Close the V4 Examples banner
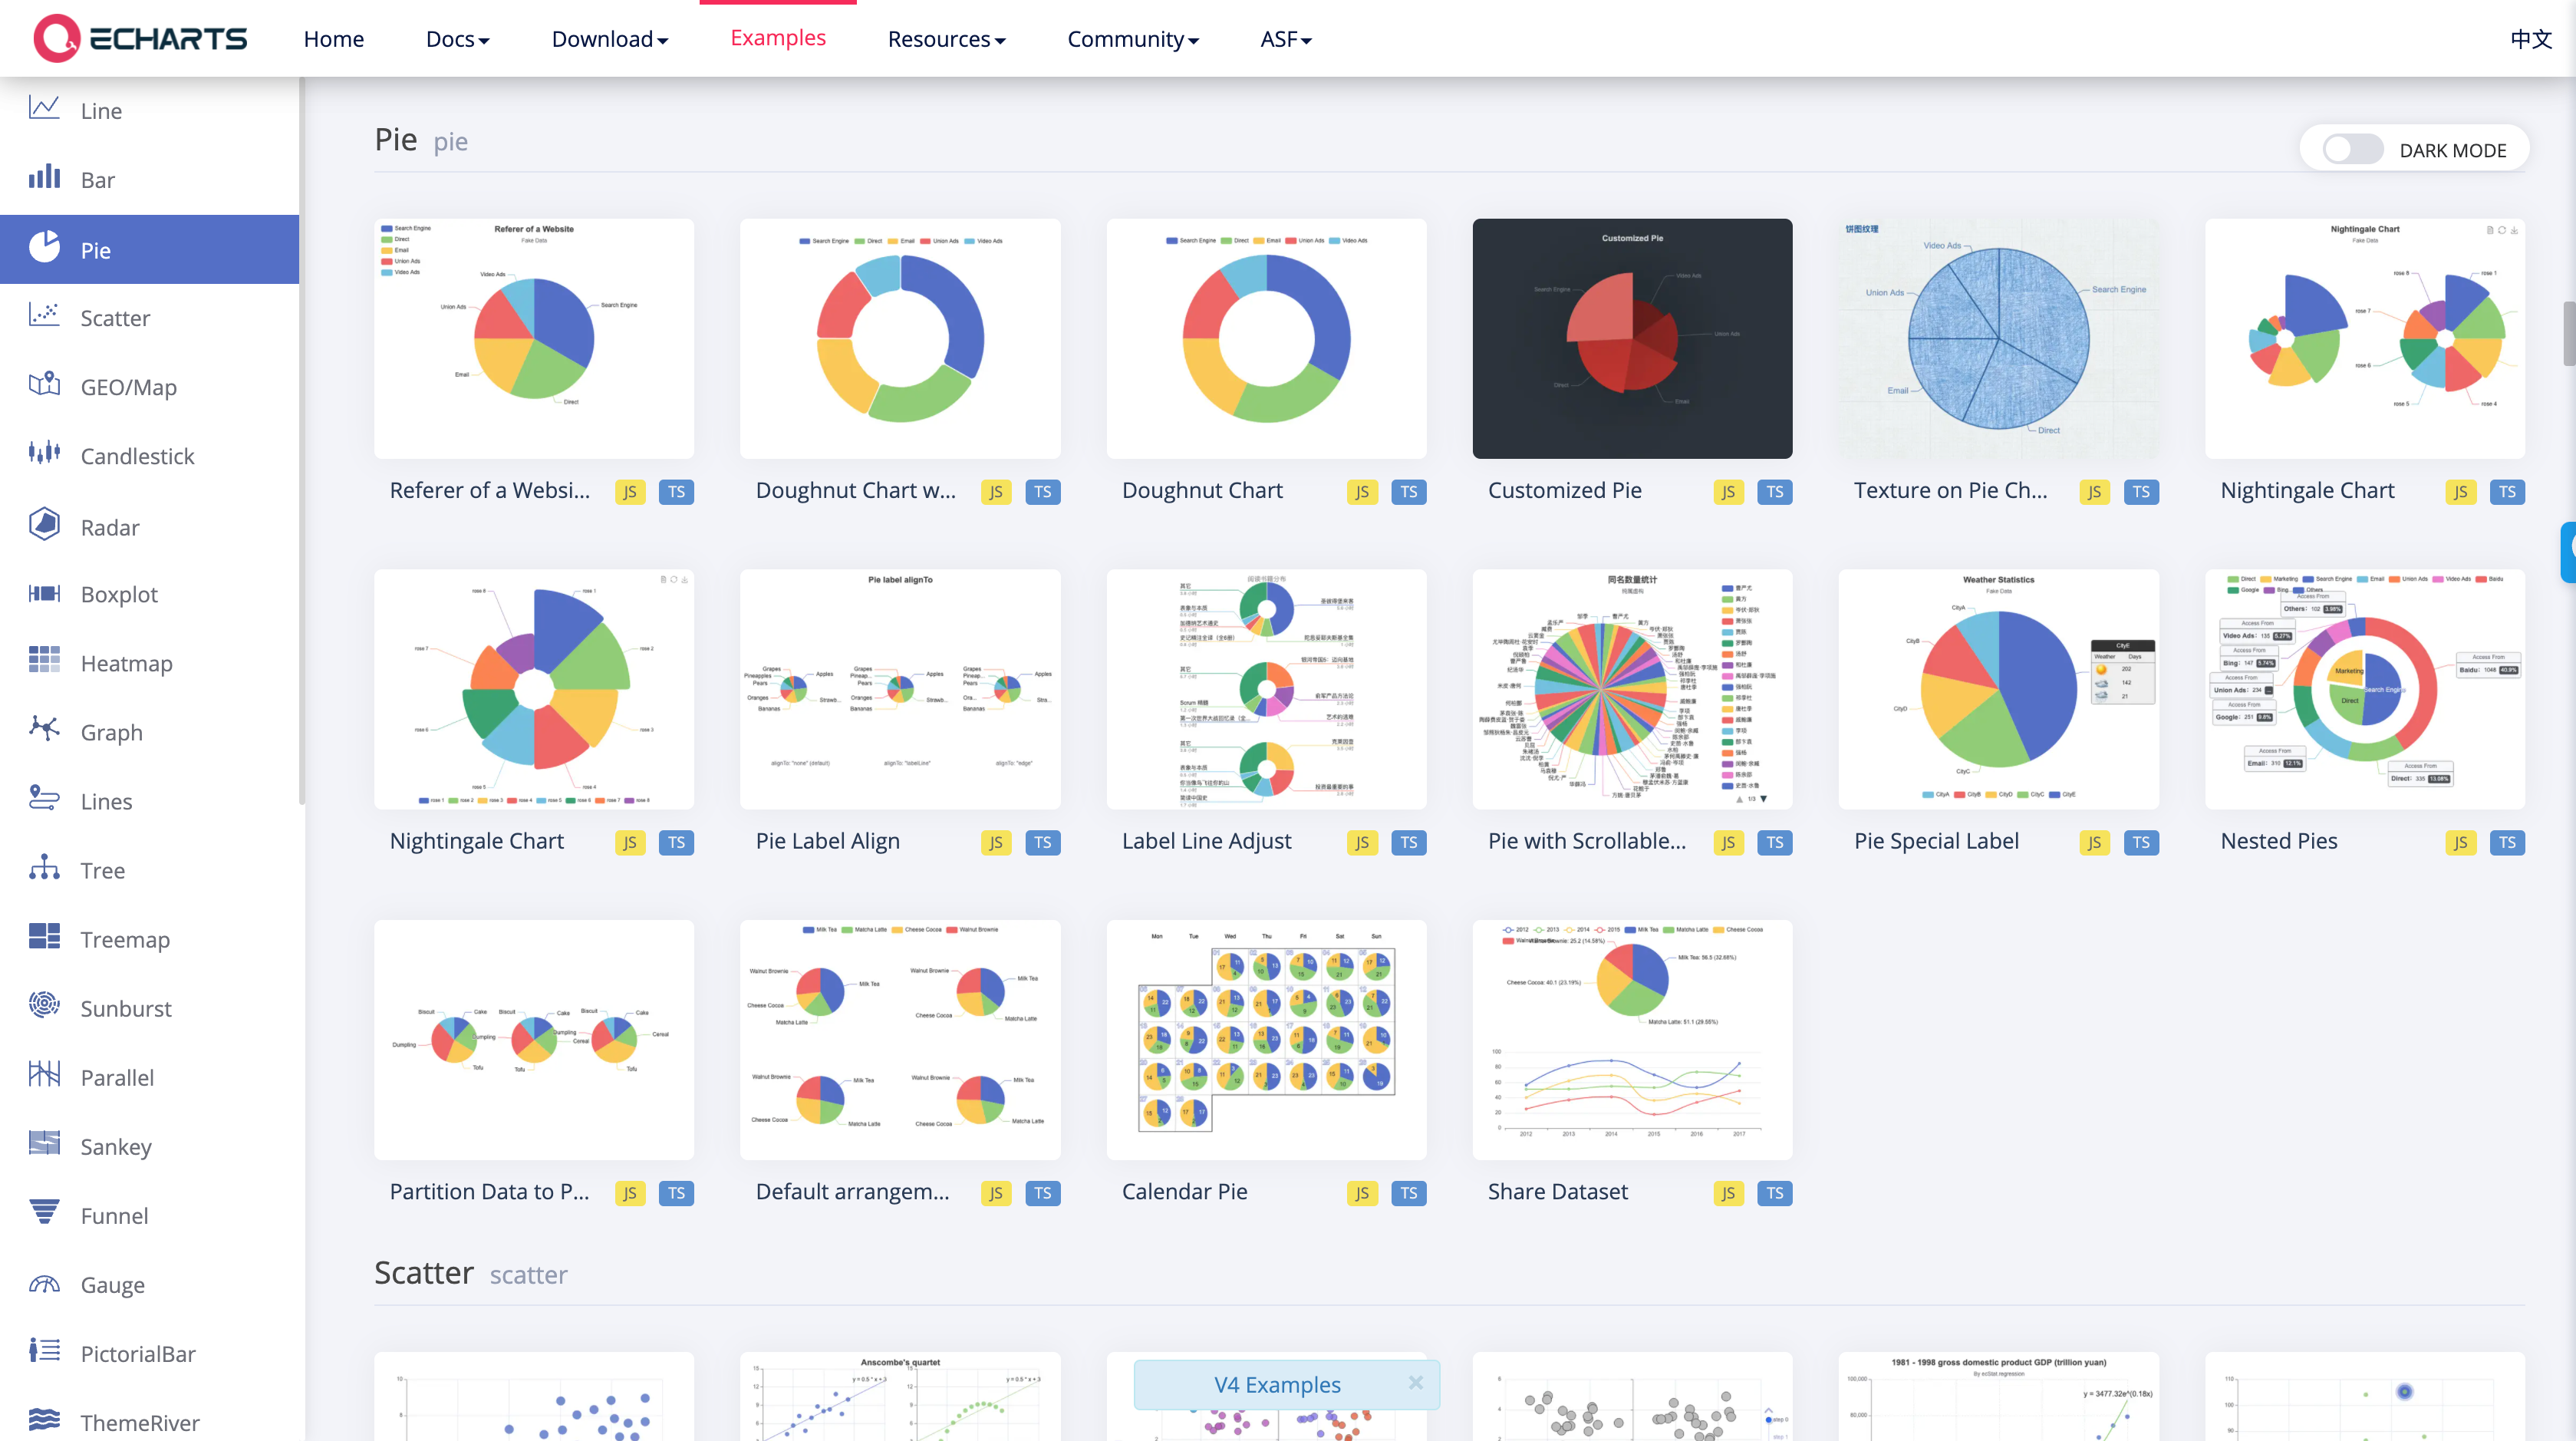2576x1441 pixels. [x=1415, y=1383]
